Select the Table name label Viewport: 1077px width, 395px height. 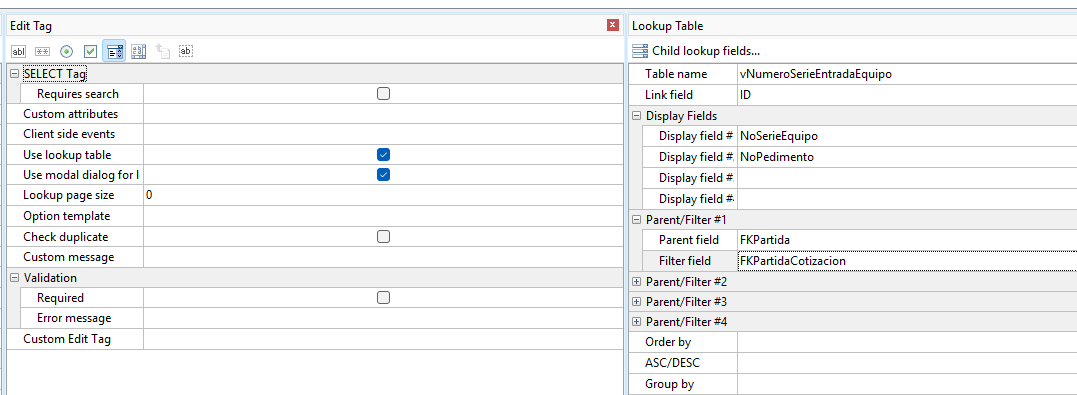click(676, 74)
